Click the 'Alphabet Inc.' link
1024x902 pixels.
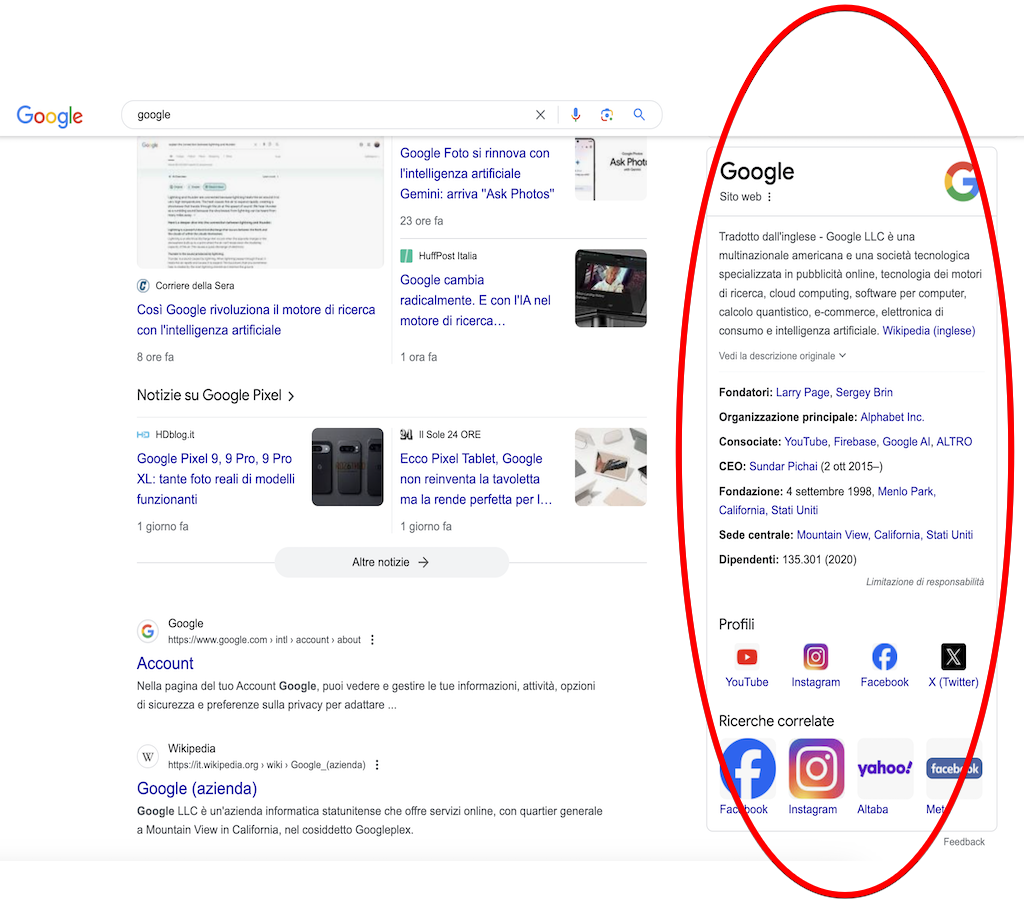[x=892, y=417]
